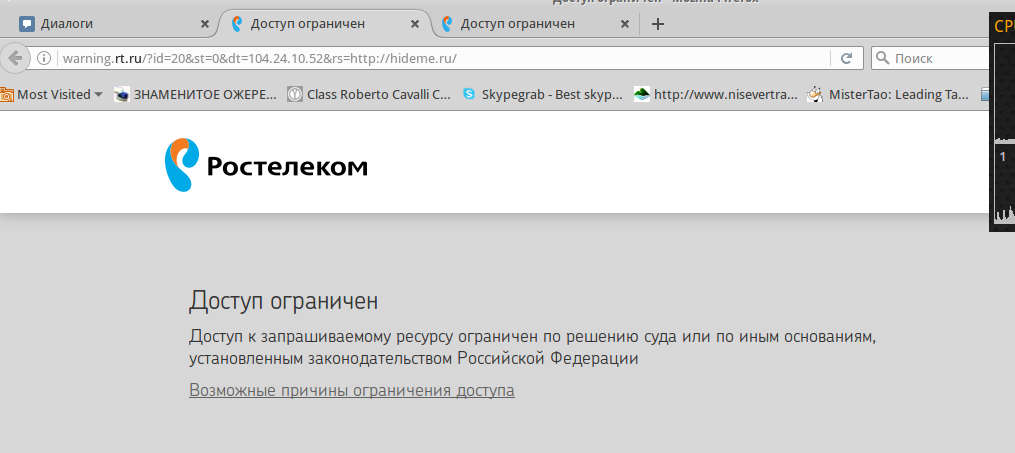Reload the current page
The image size is (1015, 453).
pyautogui.click(x=846, y=58)
